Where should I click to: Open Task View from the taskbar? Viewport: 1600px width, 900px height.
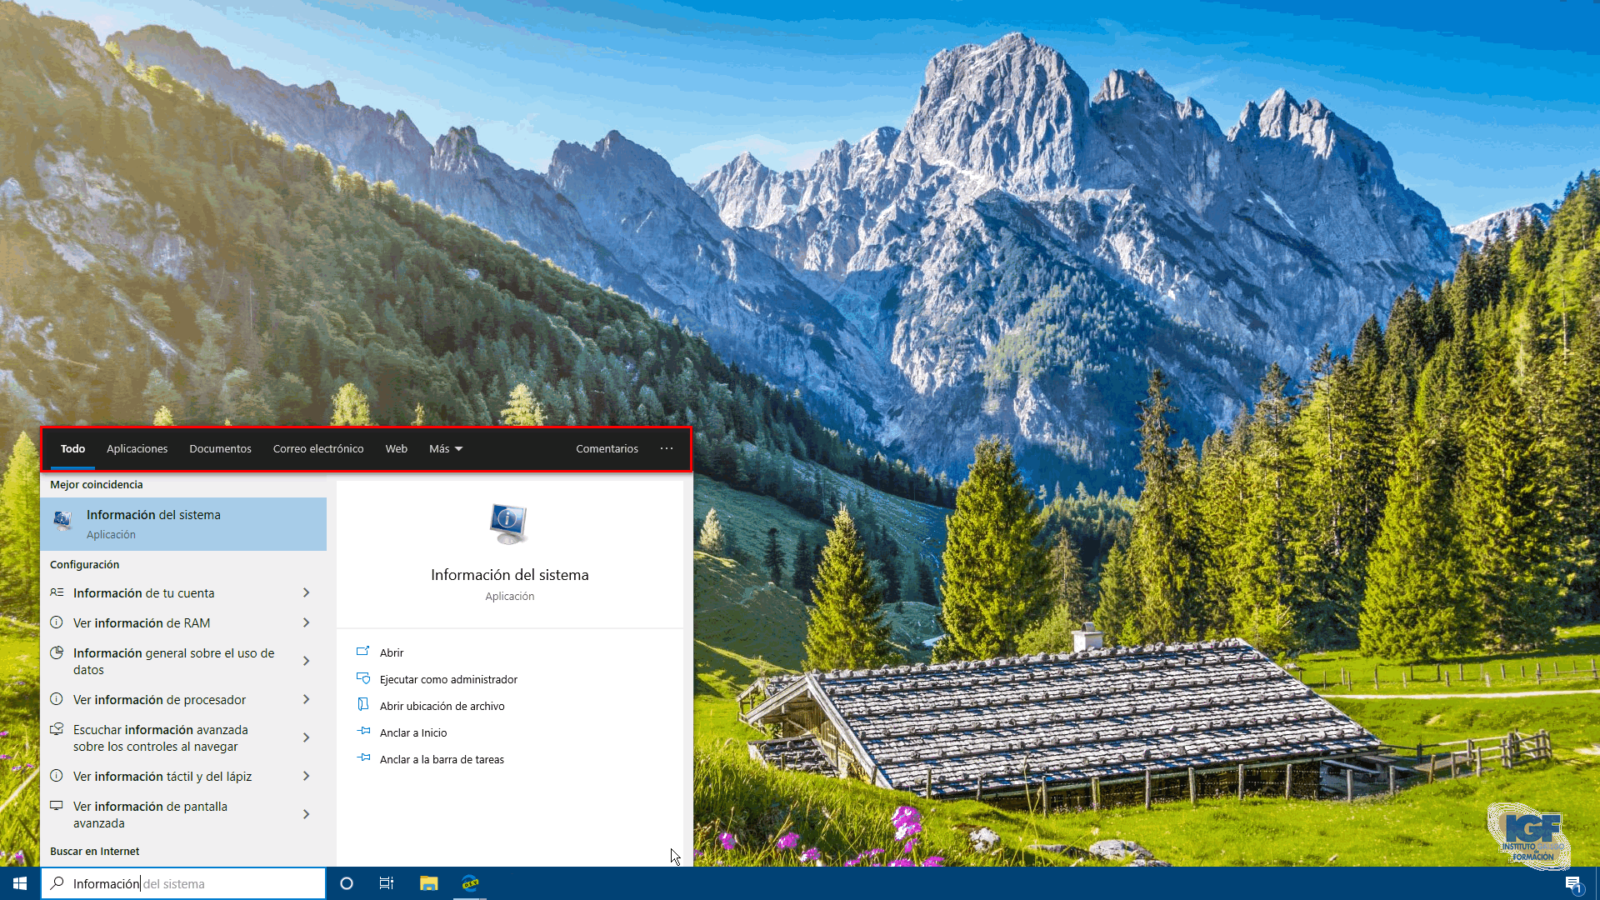pos(387,883)
